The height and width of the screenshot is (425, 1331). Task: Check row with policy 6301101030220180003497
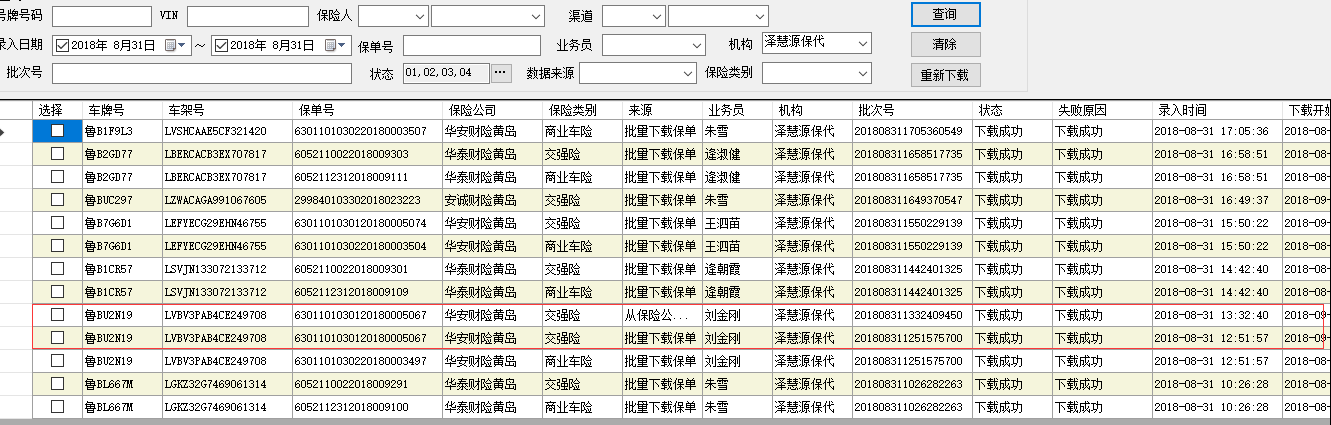click(x=58, y=361)
